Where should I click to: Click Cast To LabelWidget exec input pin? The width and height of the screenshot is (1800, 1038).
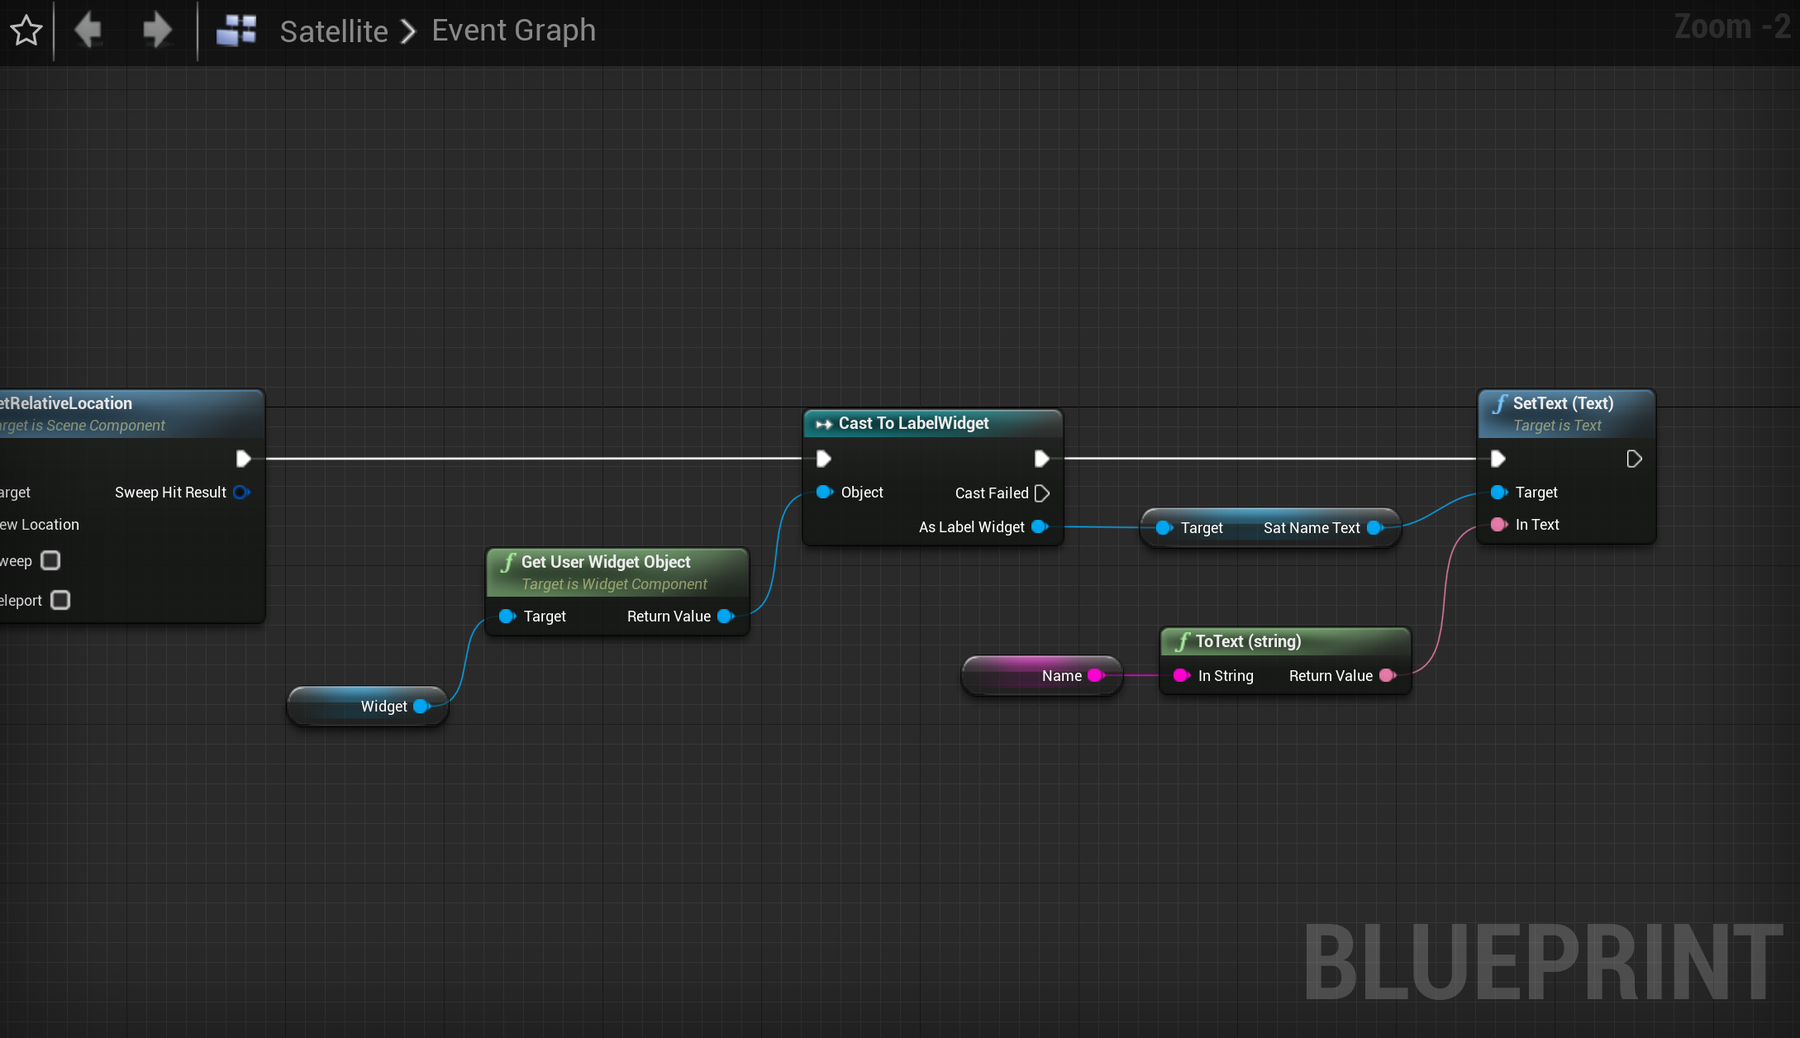coord(824,459)
